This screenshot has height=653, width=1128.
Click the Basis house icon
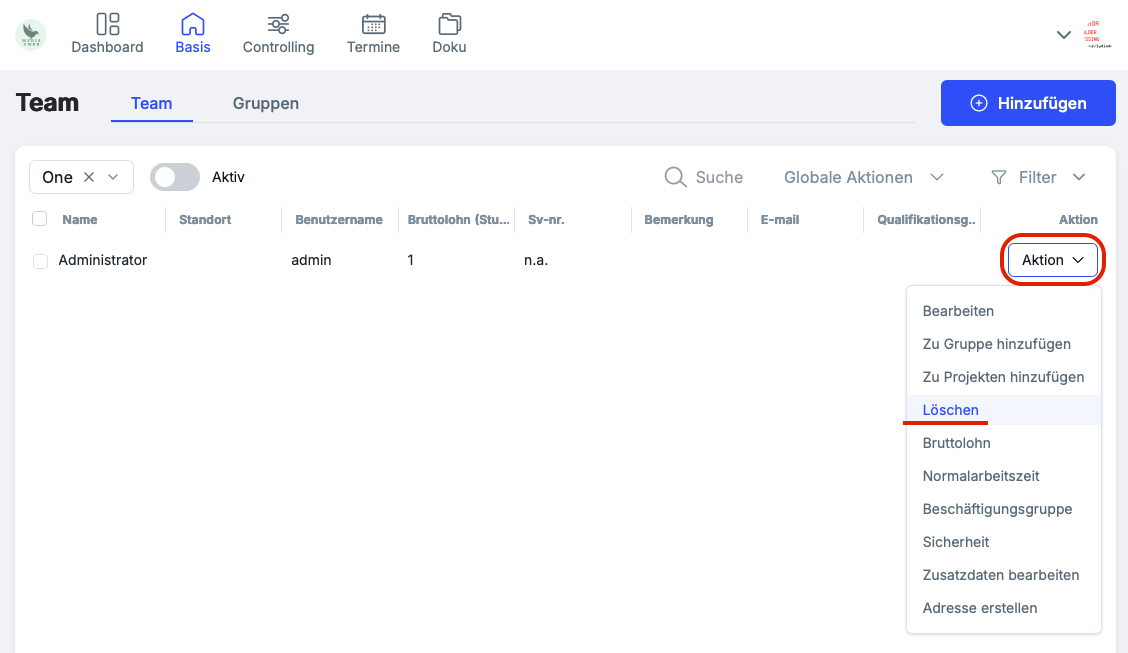[192, 24]
